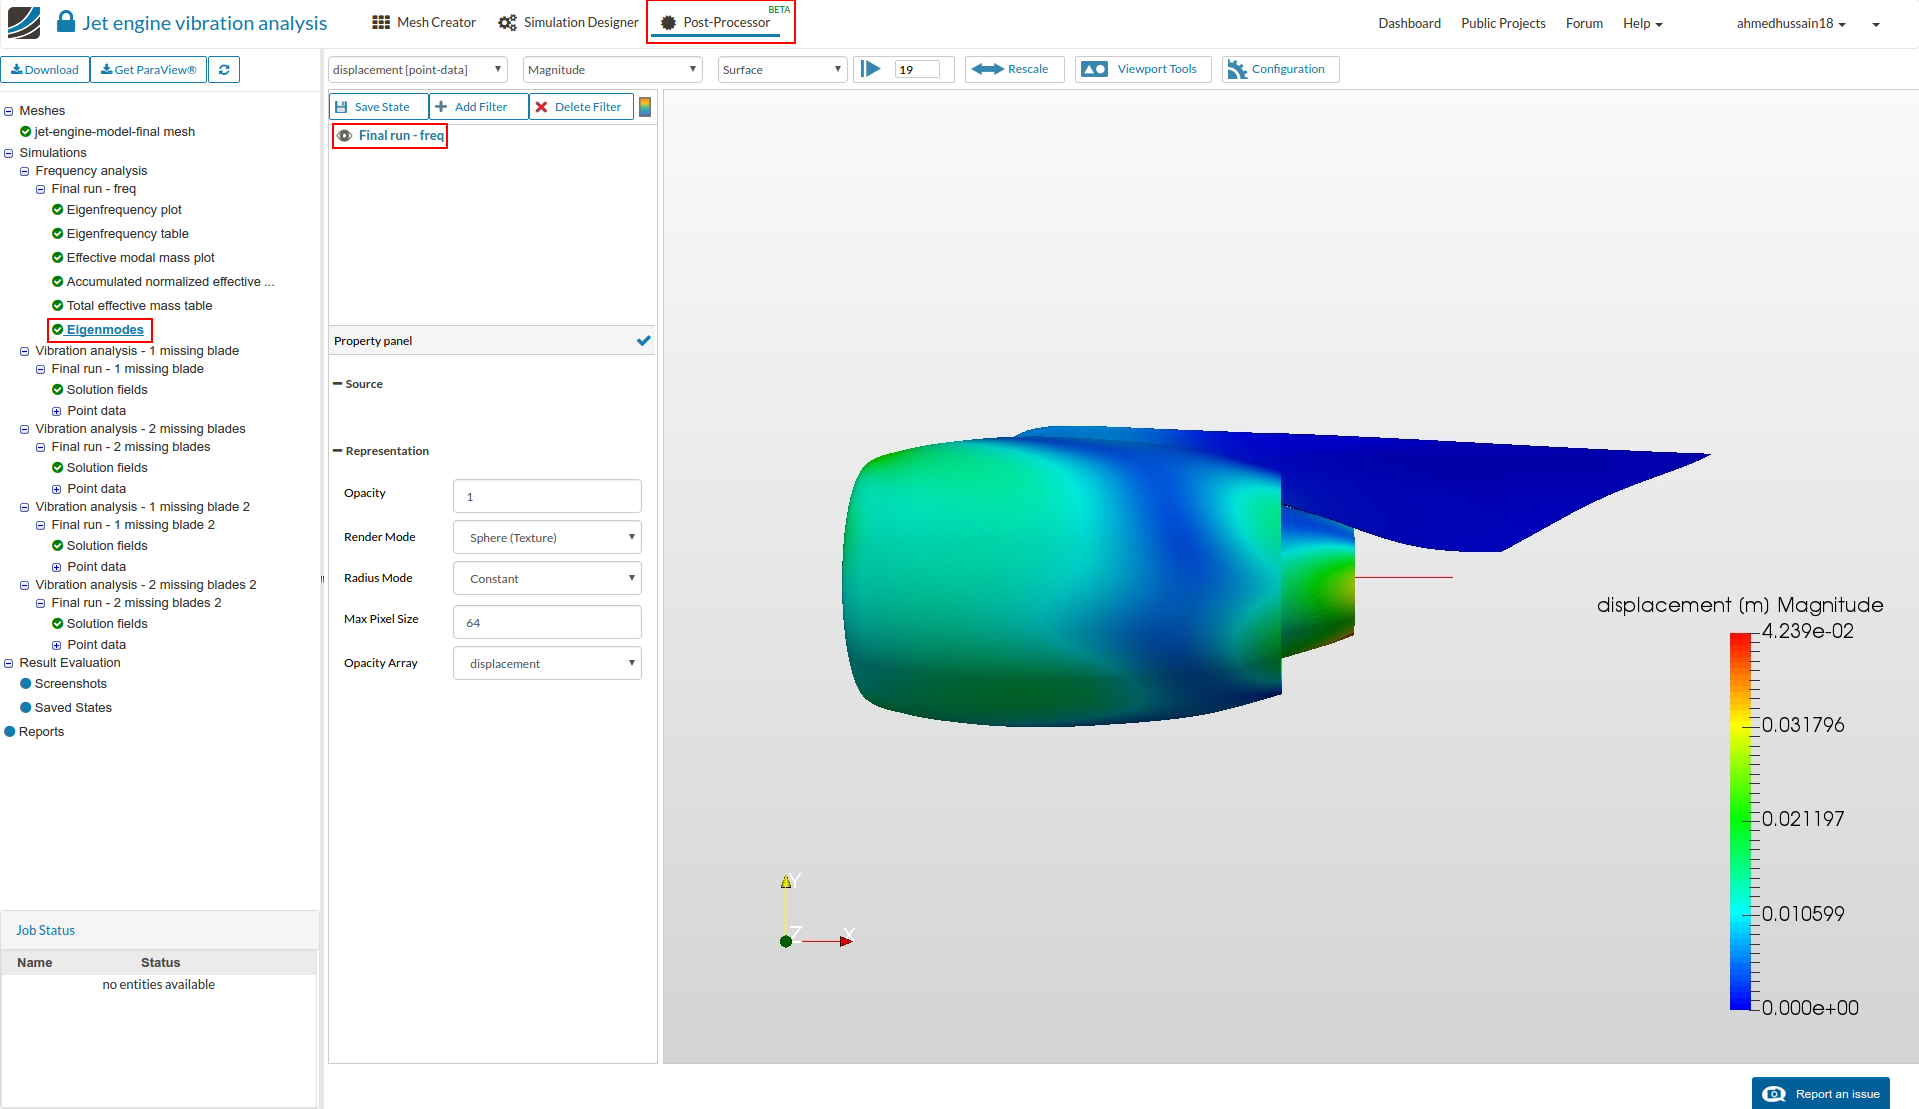1919x1109 pixels.
Task: Click the SimScale logo icon
Action: 24,22
